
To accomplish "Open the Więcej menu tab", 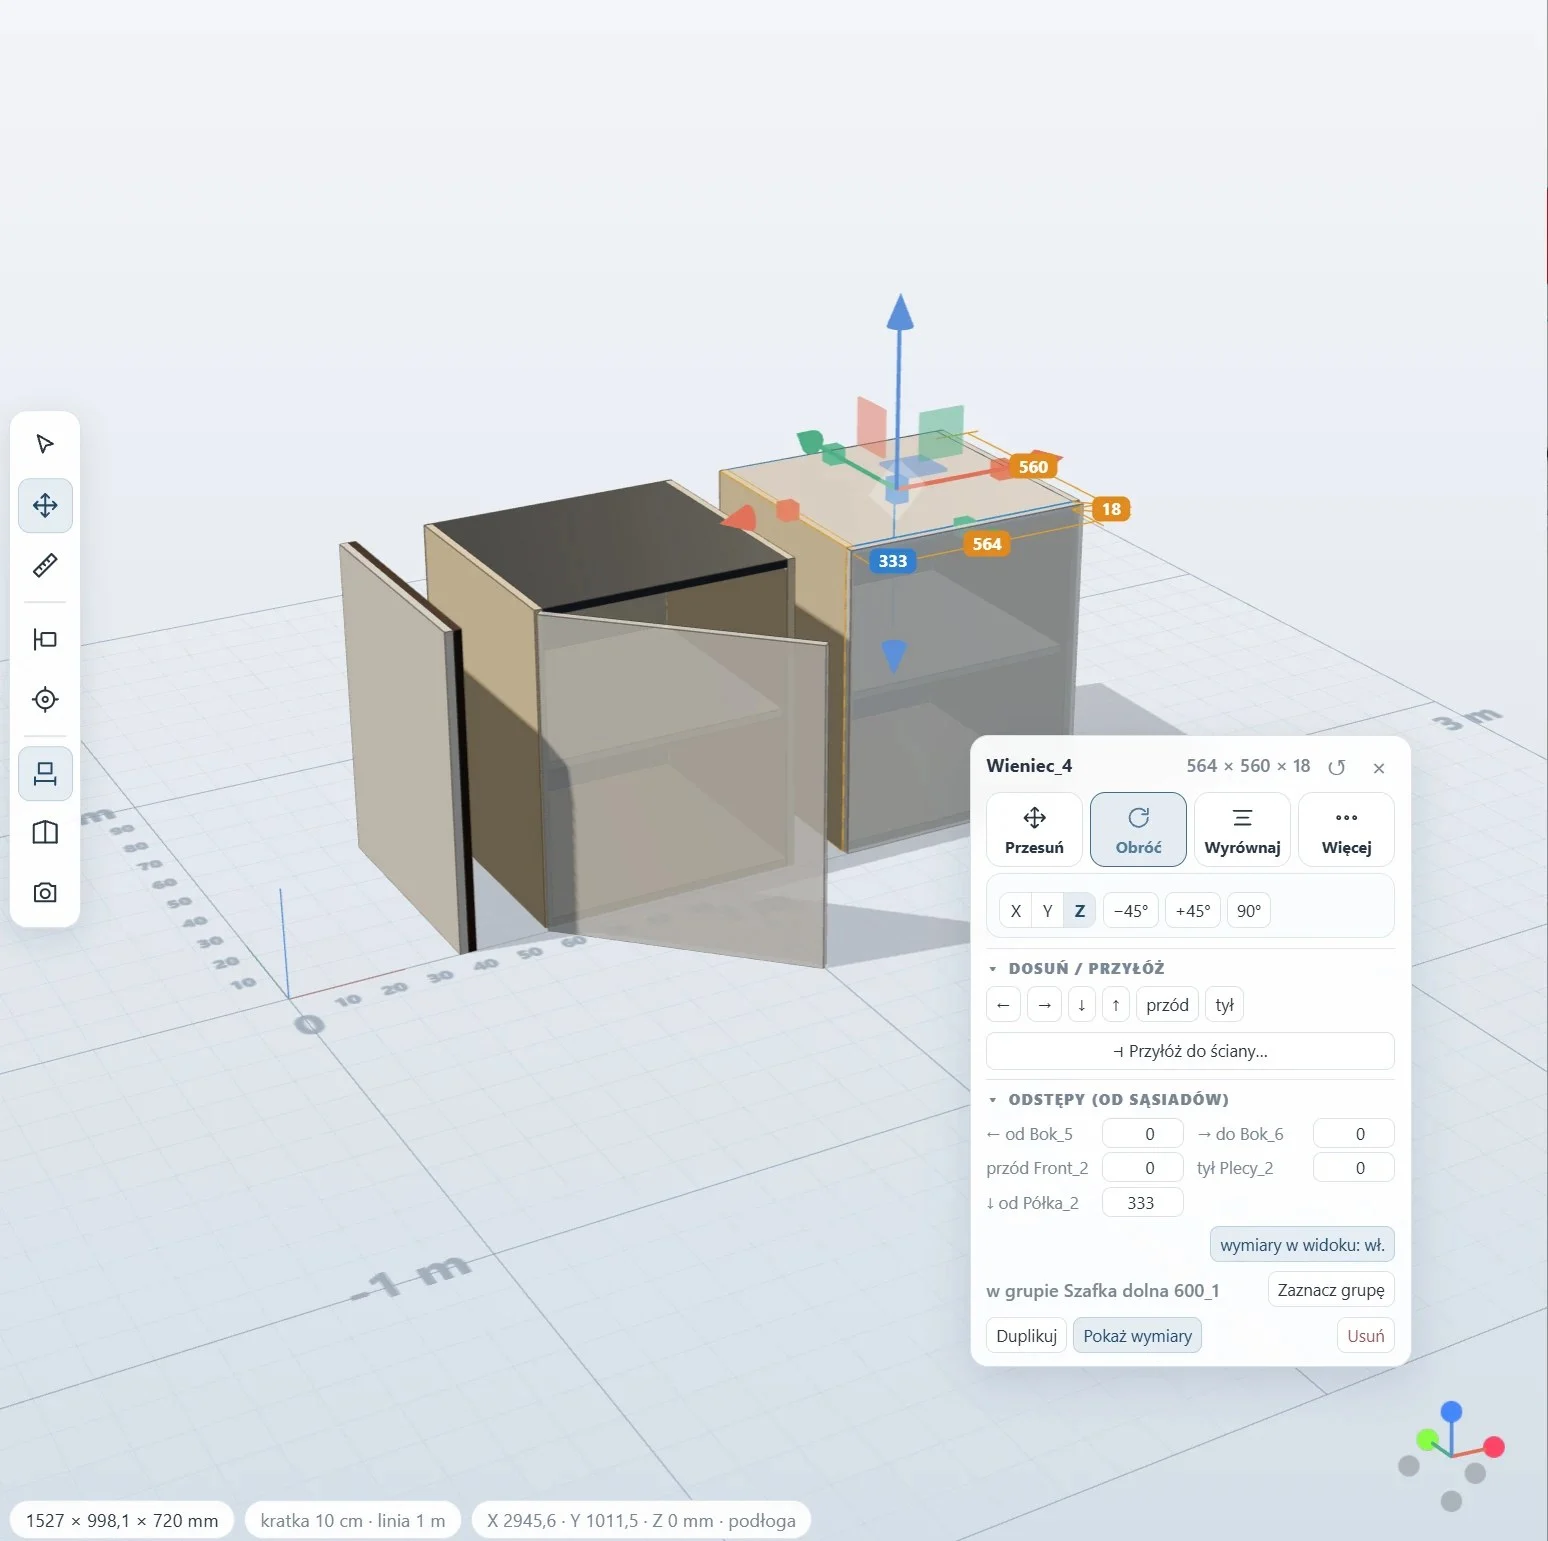I will pos(1346,829).
